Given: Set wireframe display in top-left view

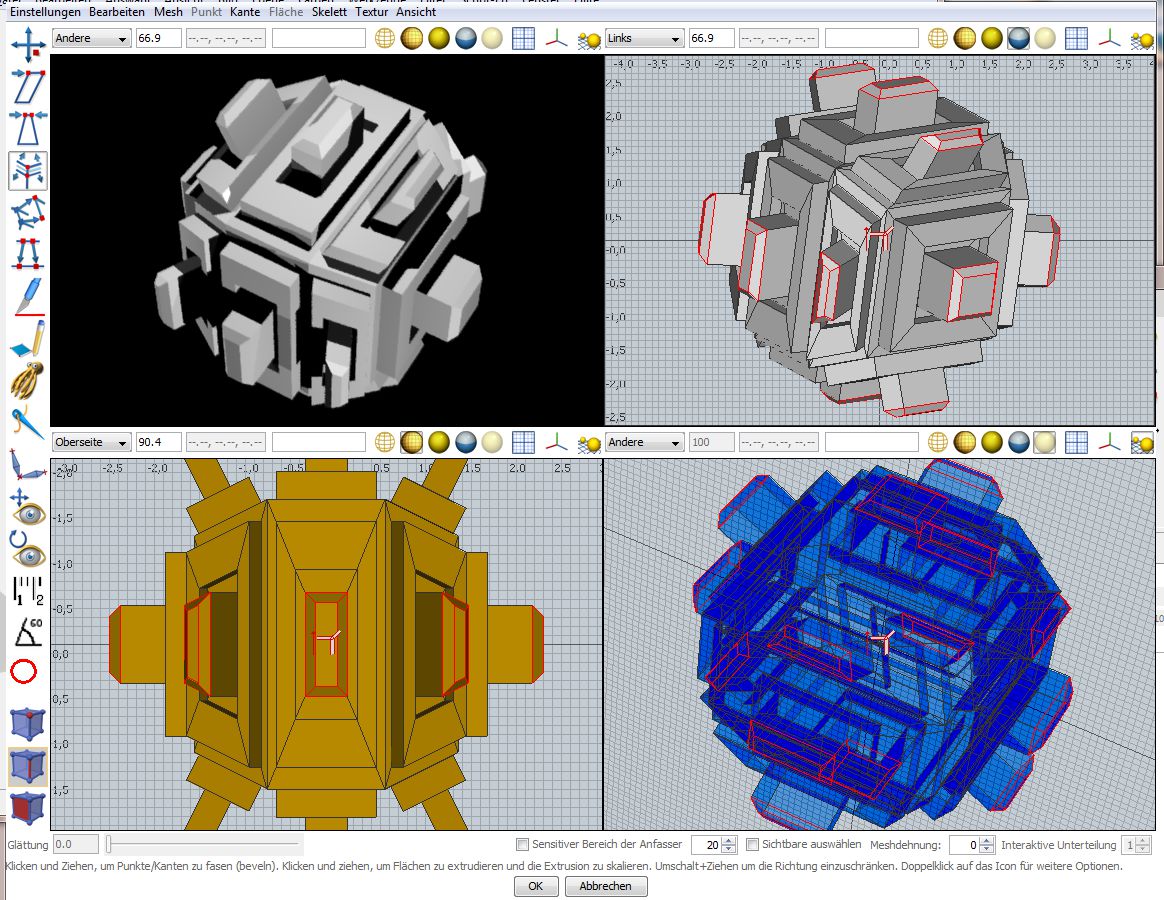Looking at the screenshot, I should 385,38.
